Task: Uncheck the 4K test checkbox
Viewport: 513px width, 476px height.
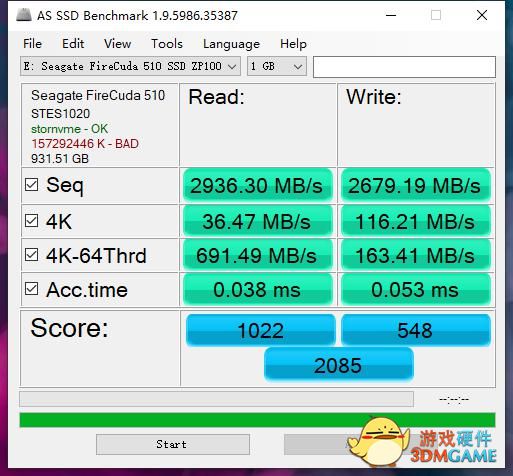Action: tap(32, 220)
